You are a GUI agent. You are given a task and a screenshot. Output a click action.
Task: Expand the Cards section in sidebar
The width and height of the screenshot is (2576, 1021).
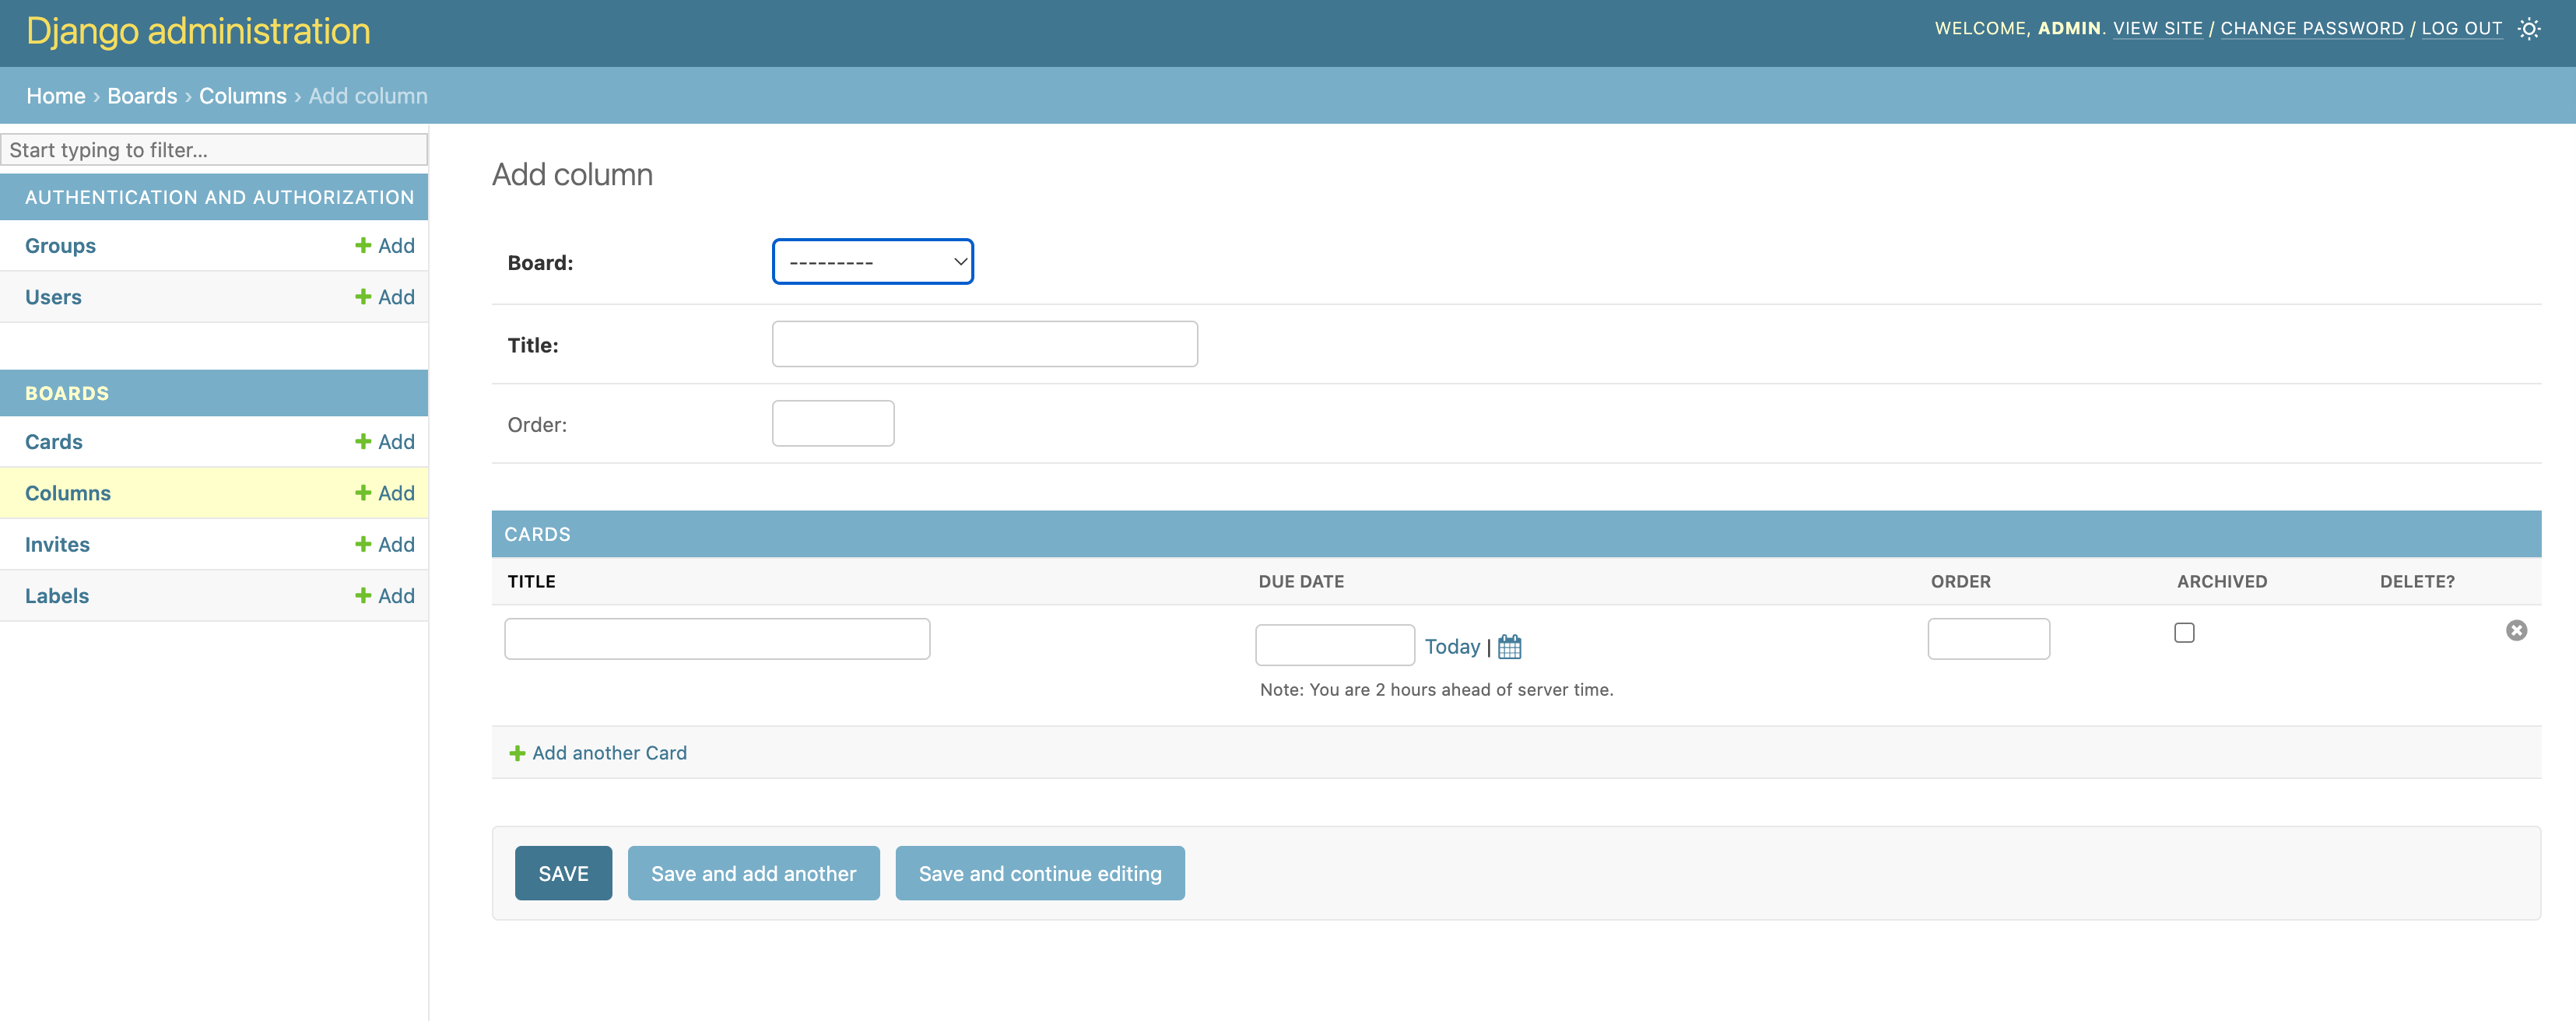53,440
